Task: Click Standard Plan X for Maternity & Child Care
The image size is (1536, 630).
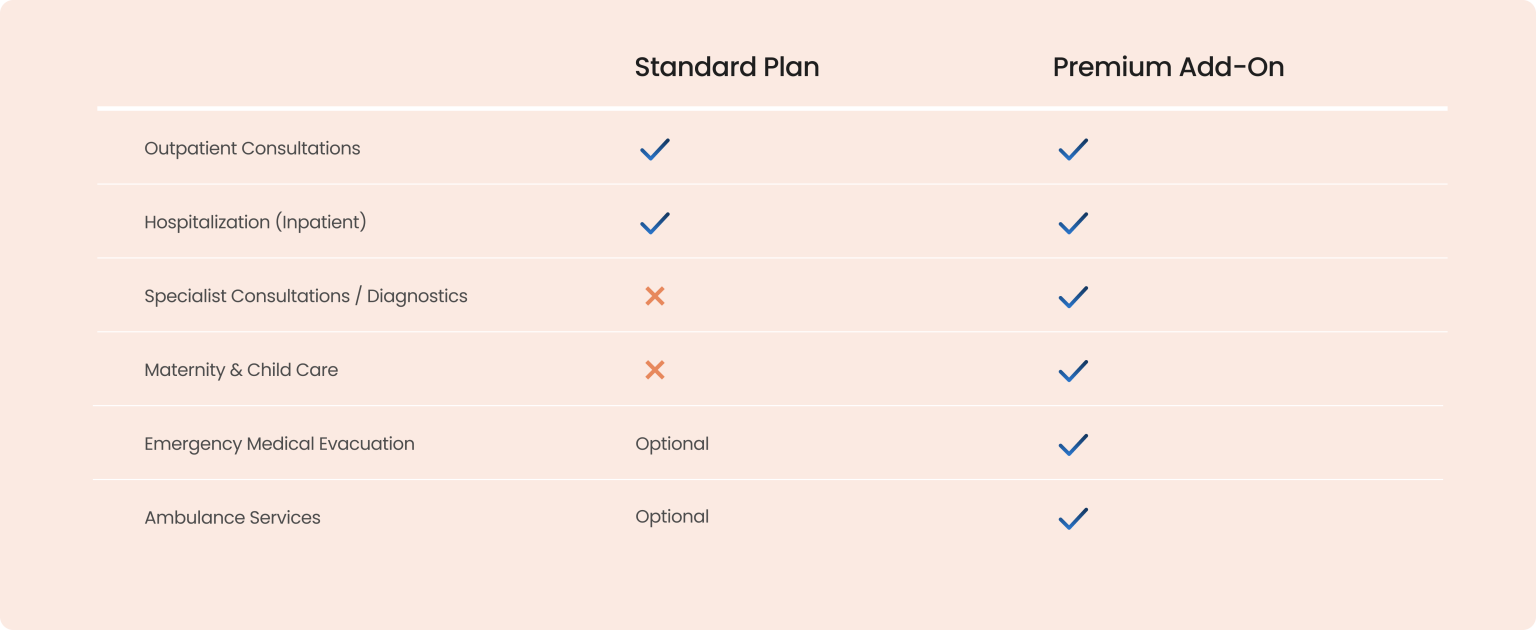Action: 655,370
